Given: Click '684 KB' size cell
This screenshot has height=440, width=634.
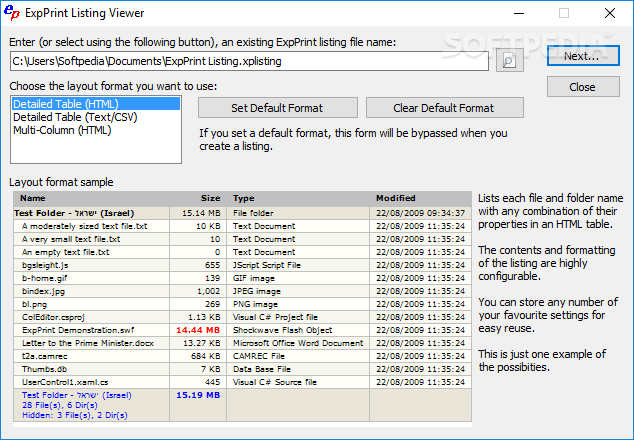Looking at the screenshot, I should (205, 356).
